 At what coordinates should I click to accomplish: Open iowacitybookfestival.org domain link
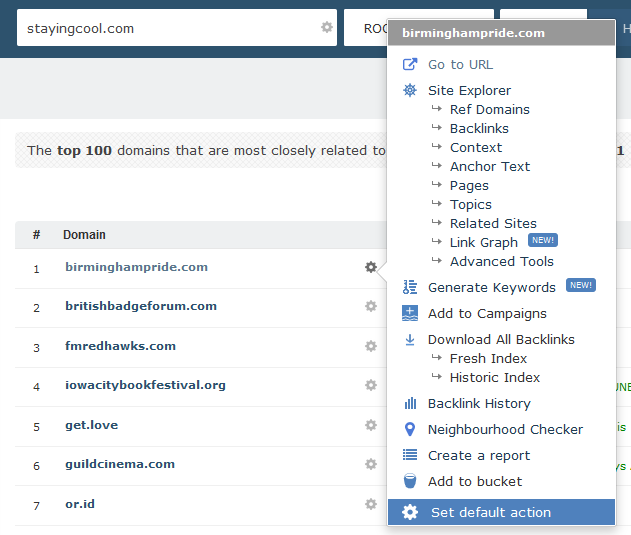coord(145,385)
